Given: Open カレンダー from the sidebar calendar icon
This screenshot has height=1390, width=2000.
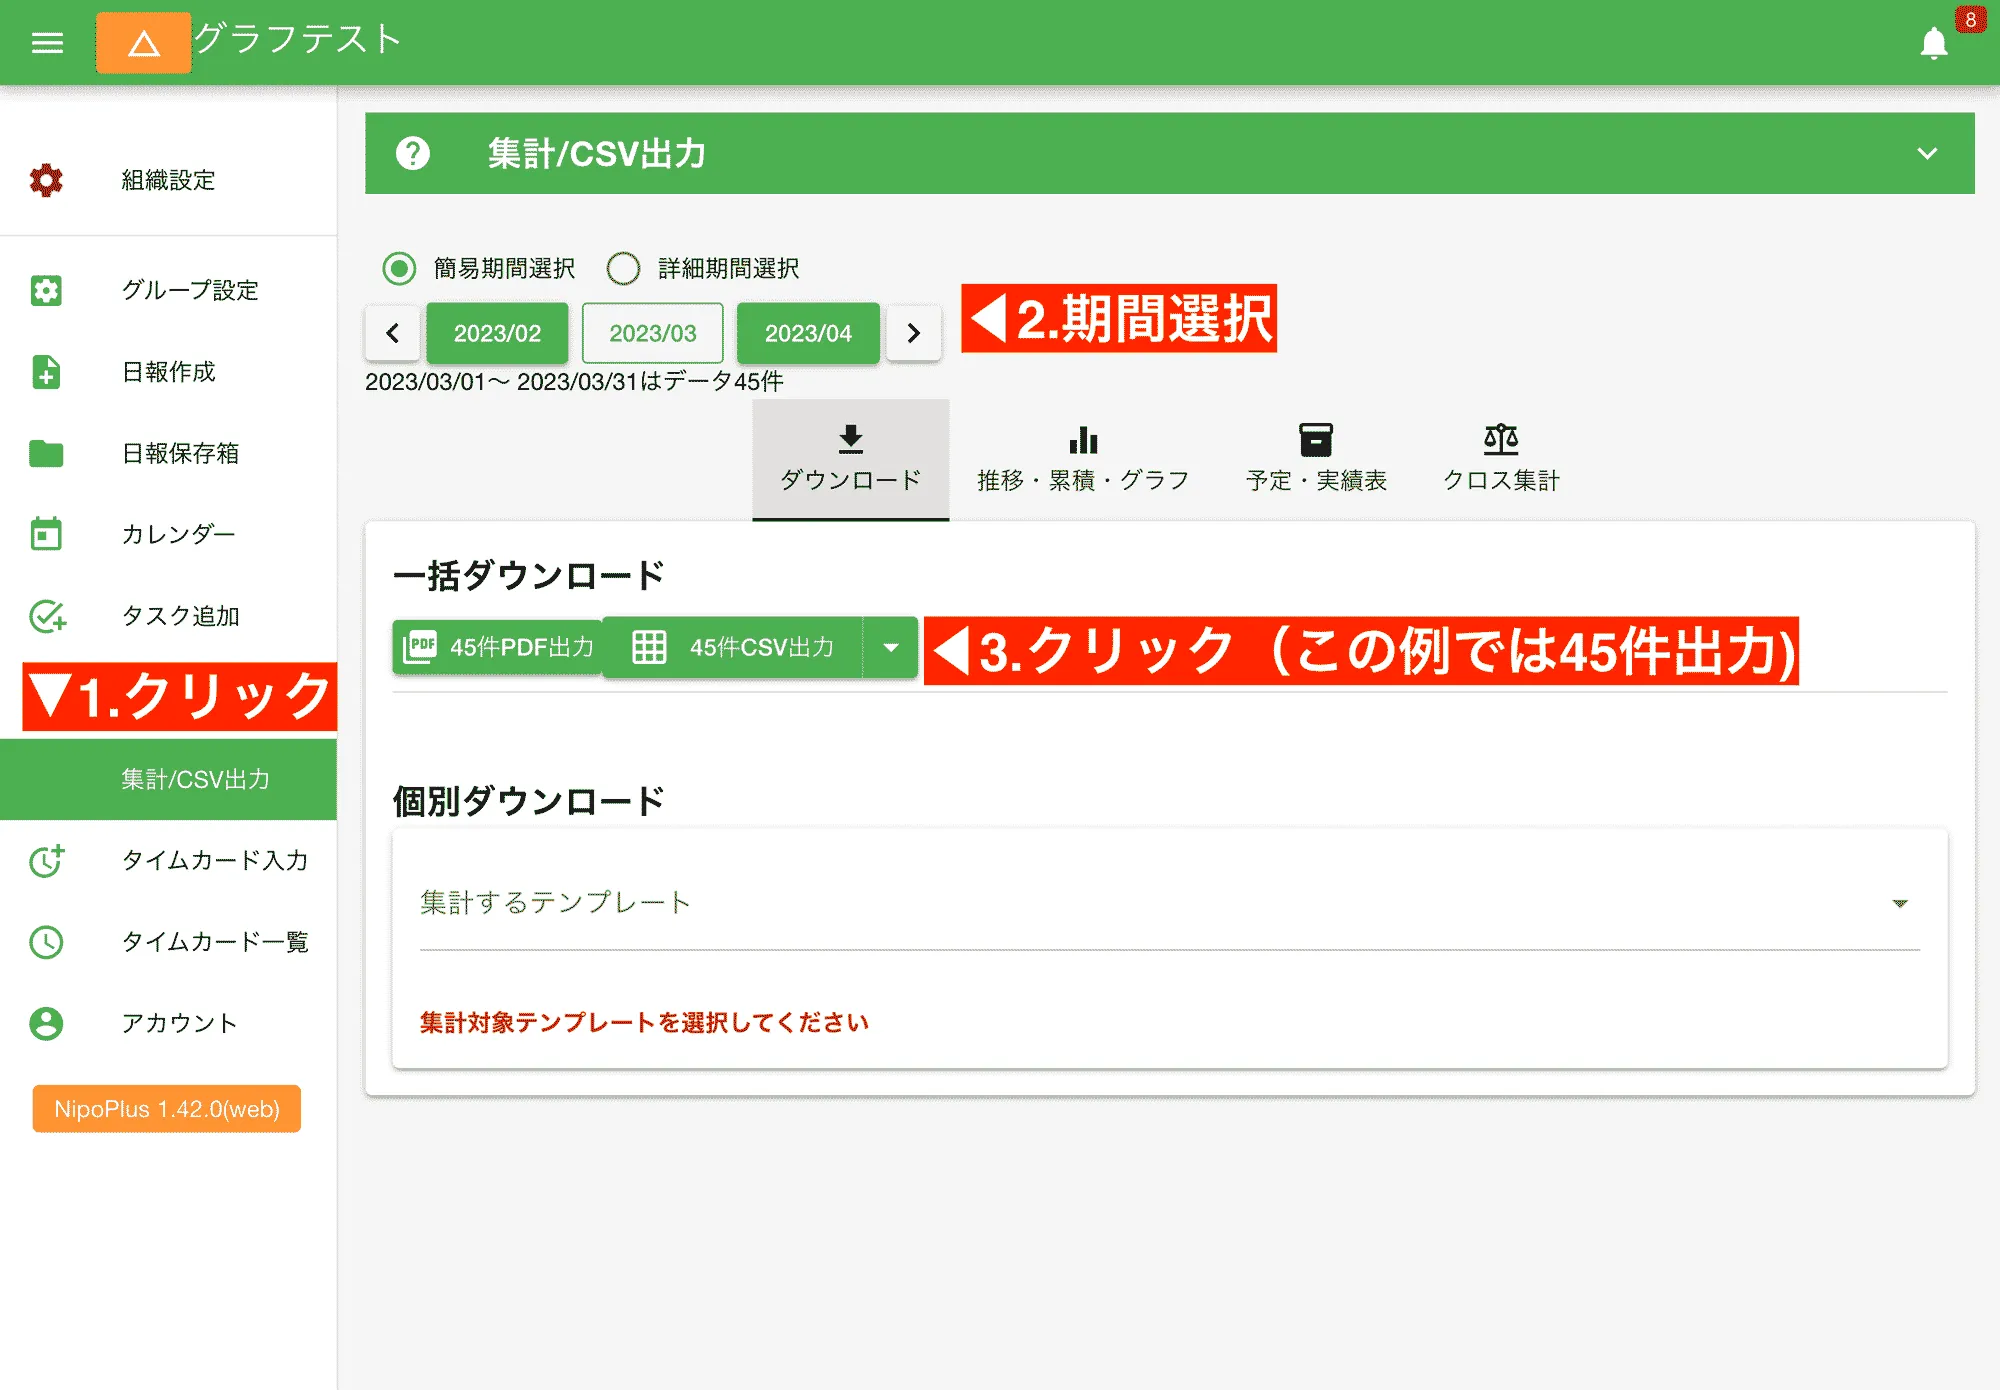Looking at the screenshot, I should coord(45,535).
